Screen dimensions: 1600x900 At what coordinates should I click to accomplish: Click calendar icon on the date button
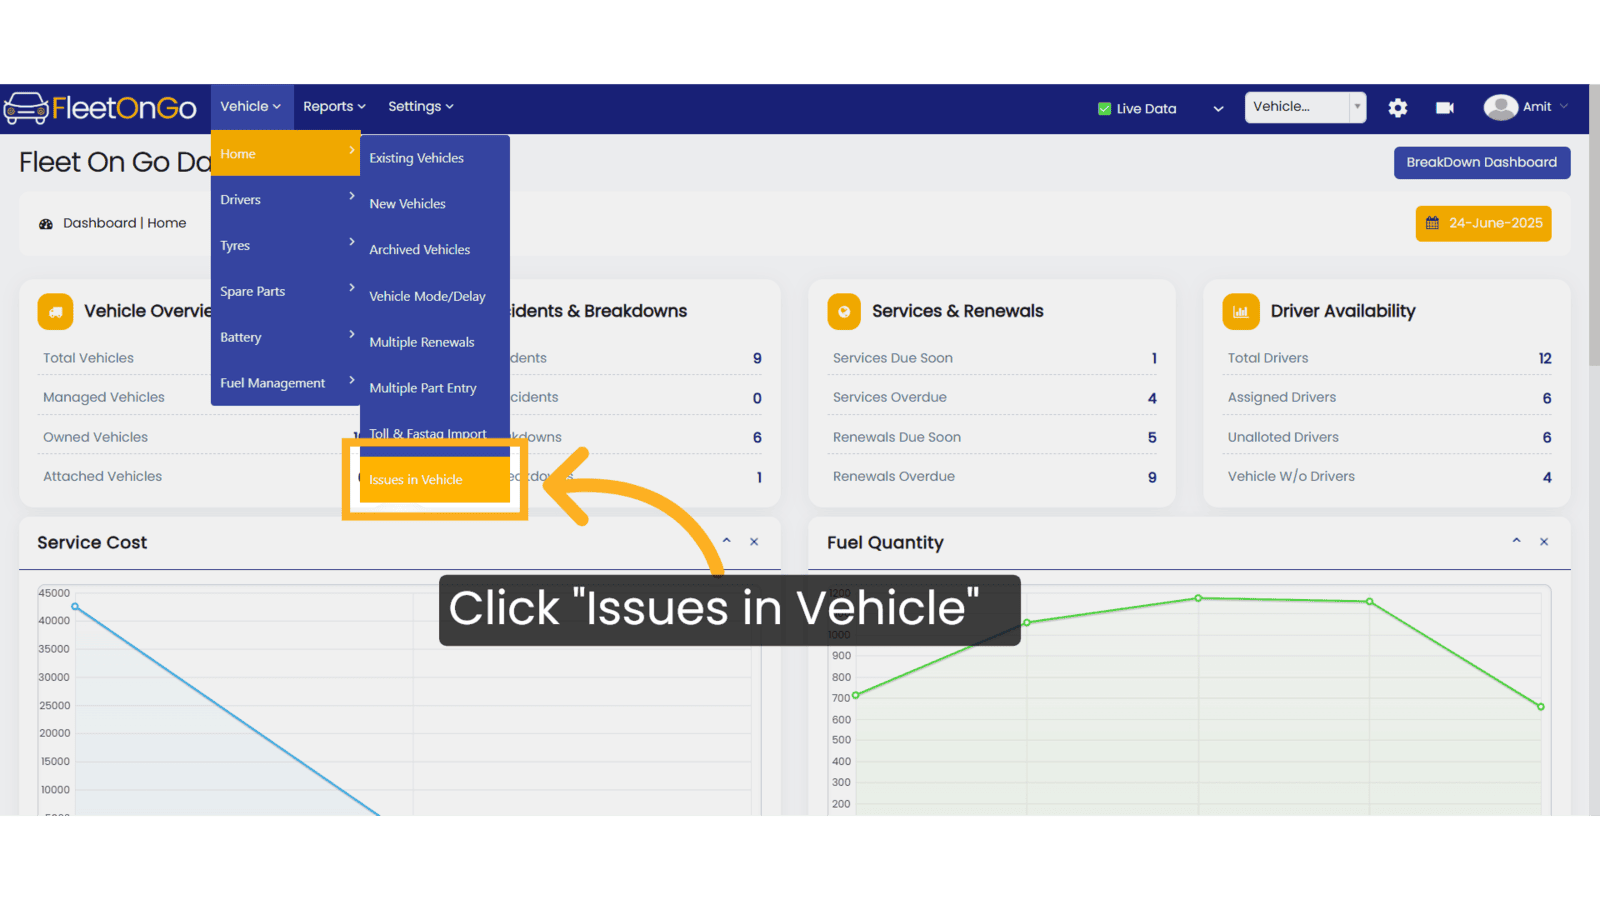pyautogui.click(x=1432, y=223)
